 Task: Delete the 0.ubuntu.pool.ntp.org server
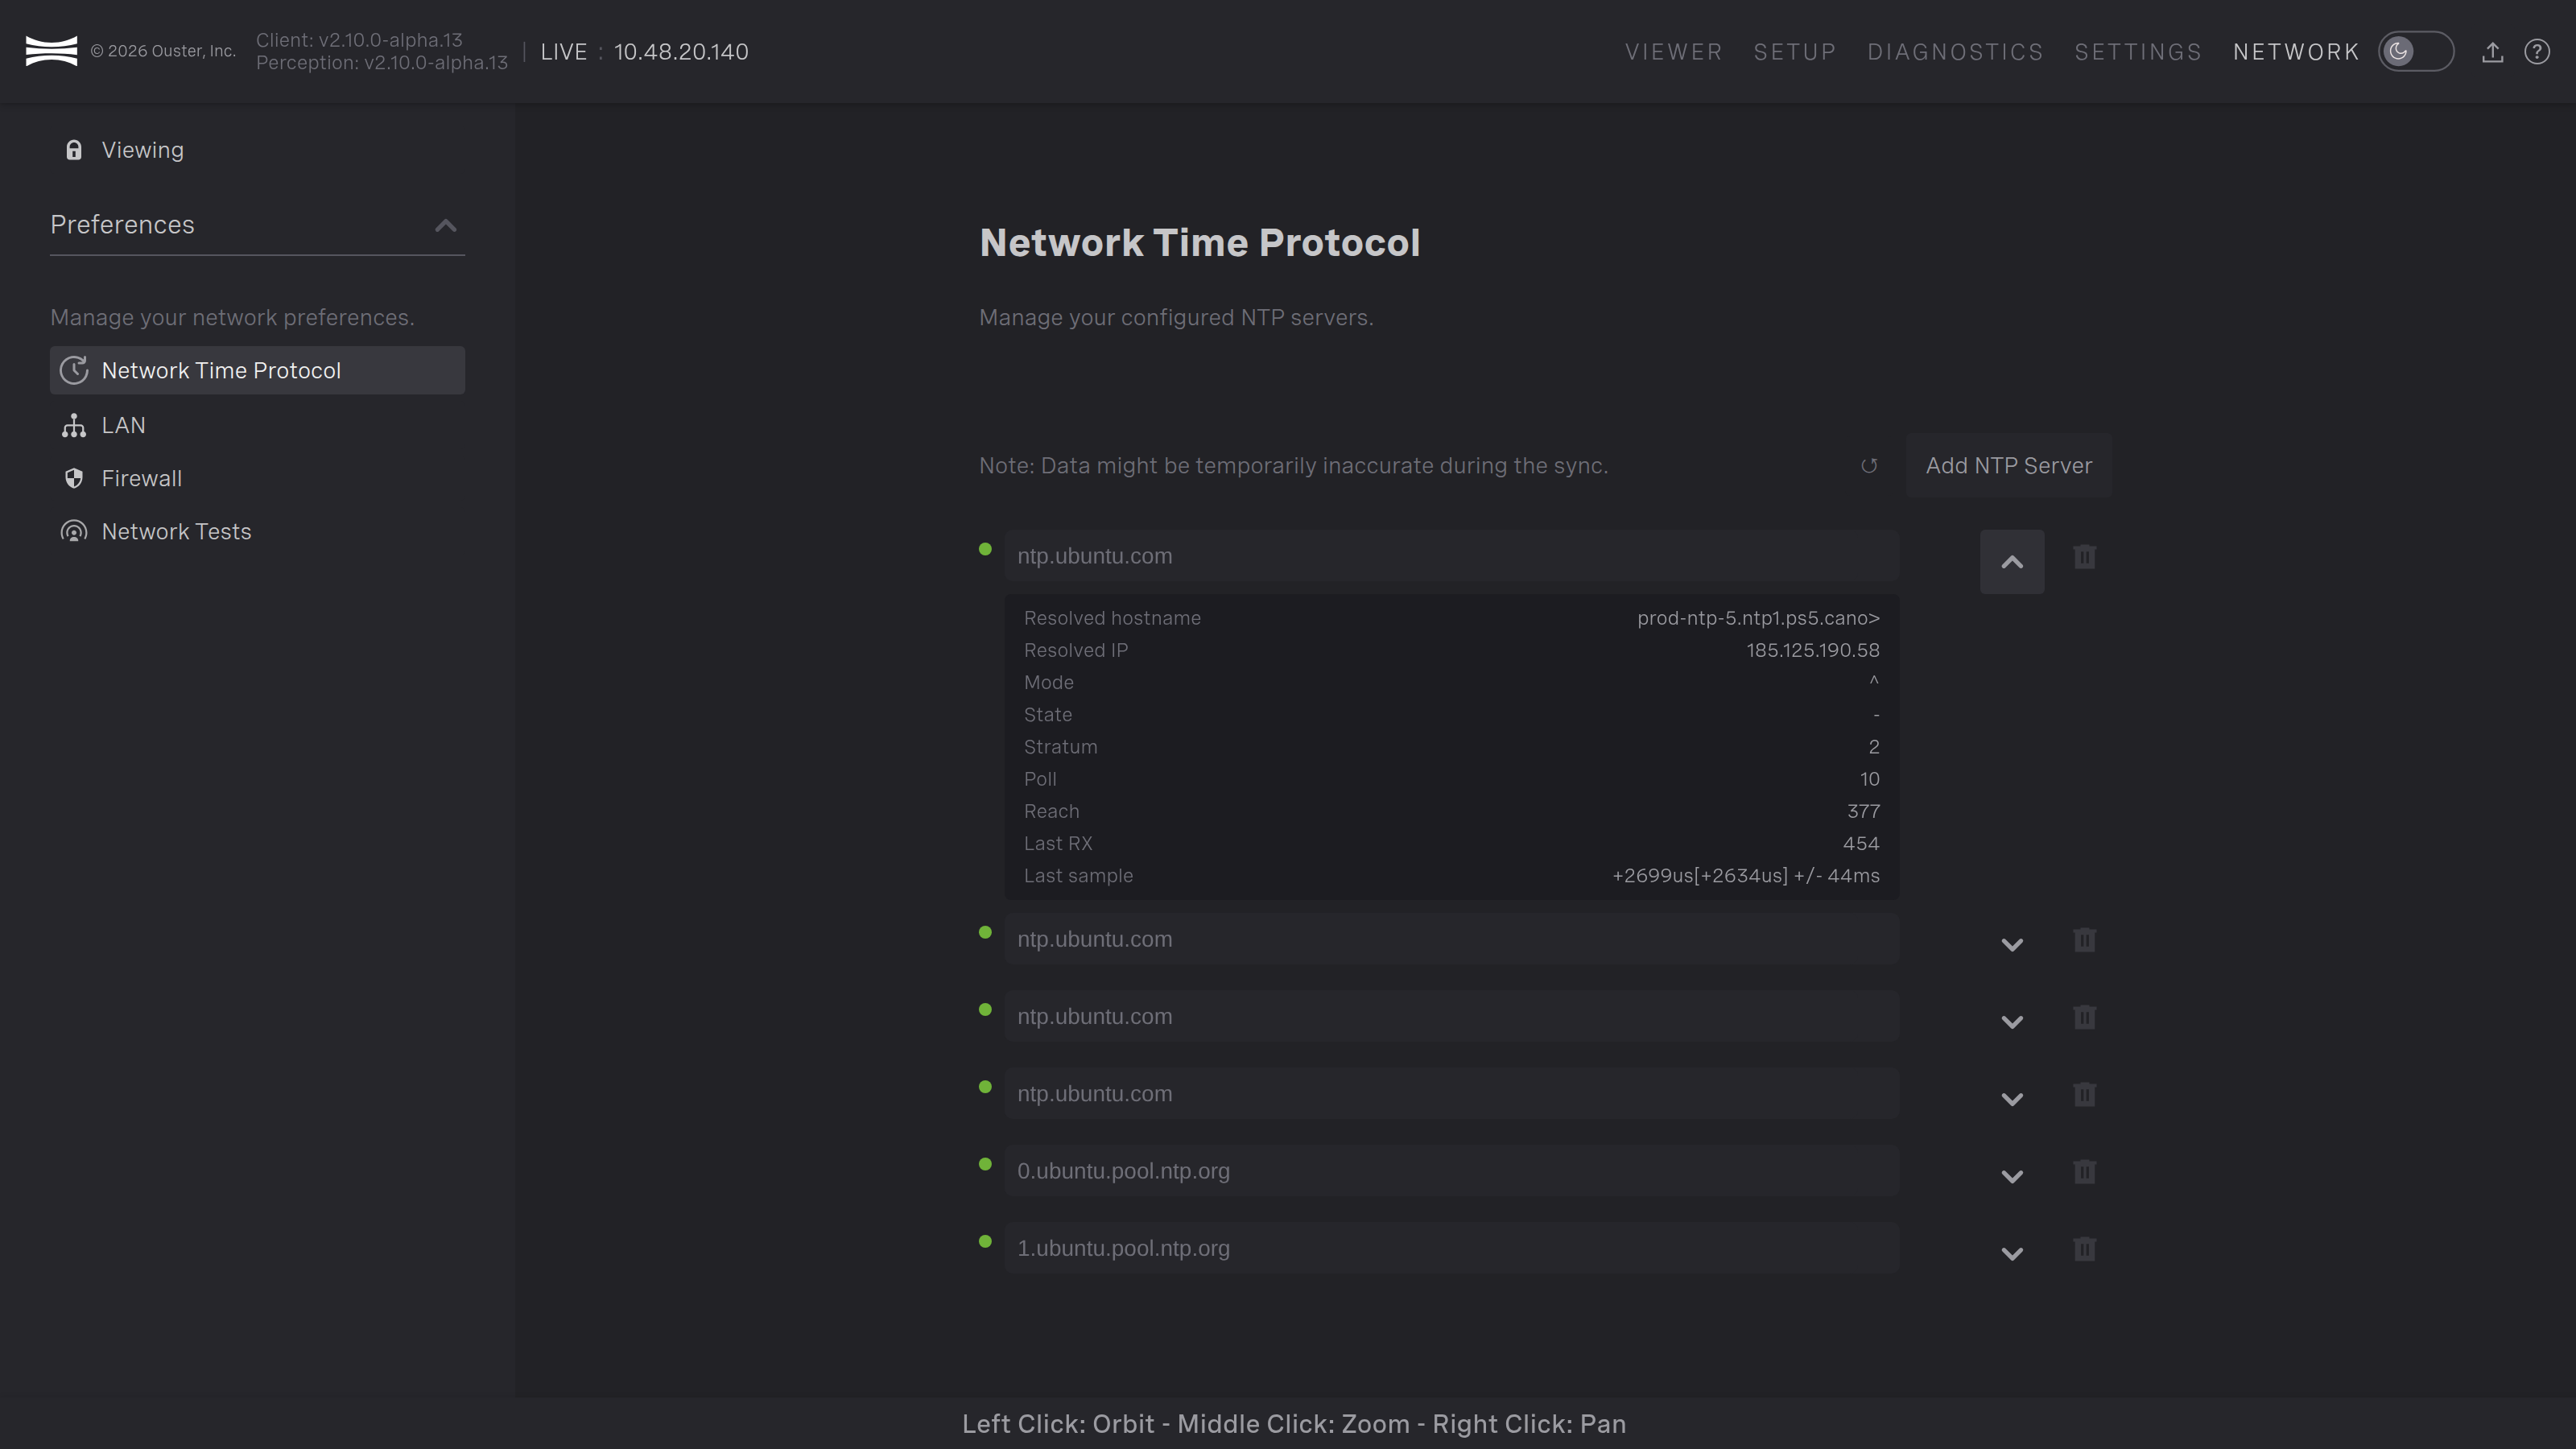pos(2084,1171)
